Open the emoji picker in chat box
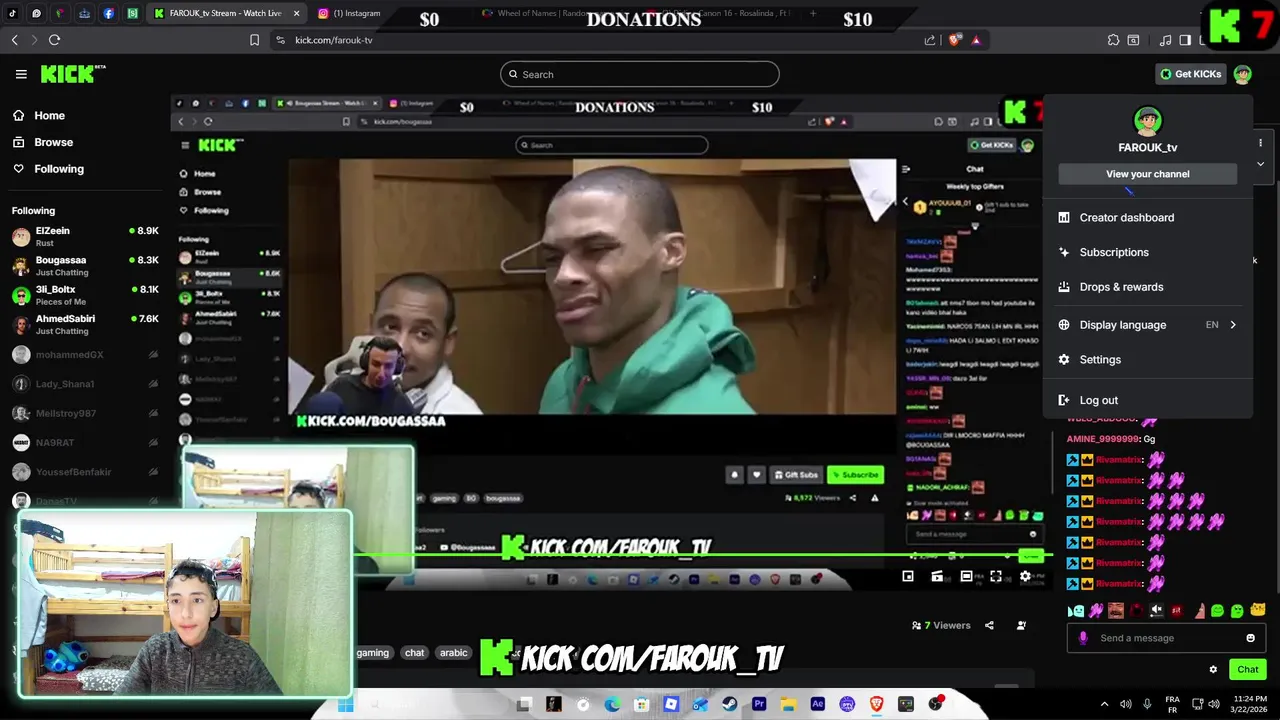 coord(1250,638)
